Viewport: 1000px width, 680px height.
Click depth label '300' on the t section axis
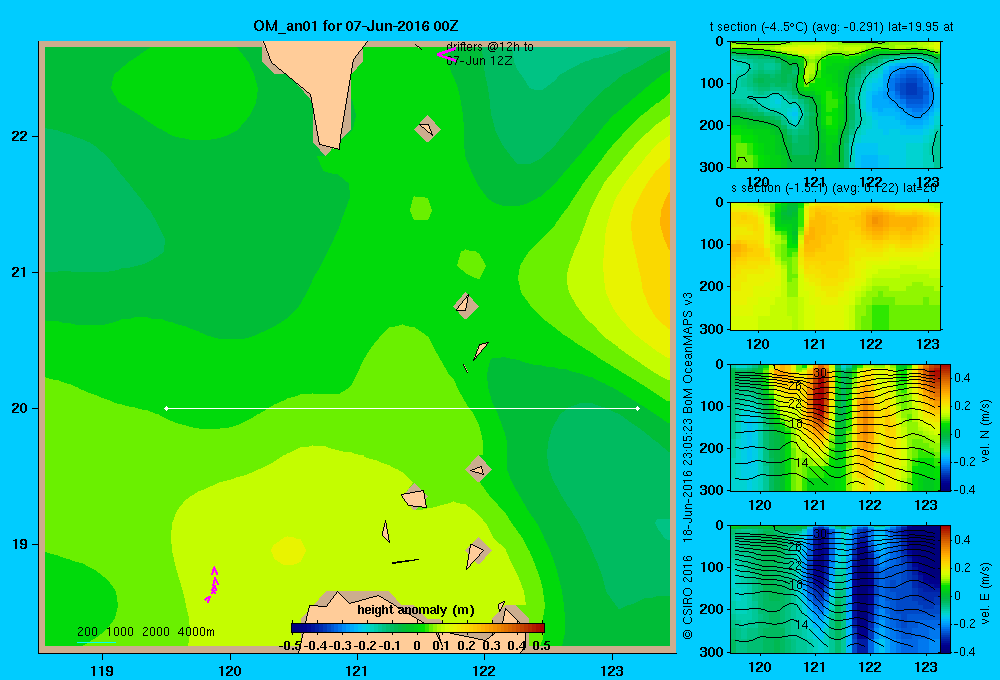click(713, 167)
